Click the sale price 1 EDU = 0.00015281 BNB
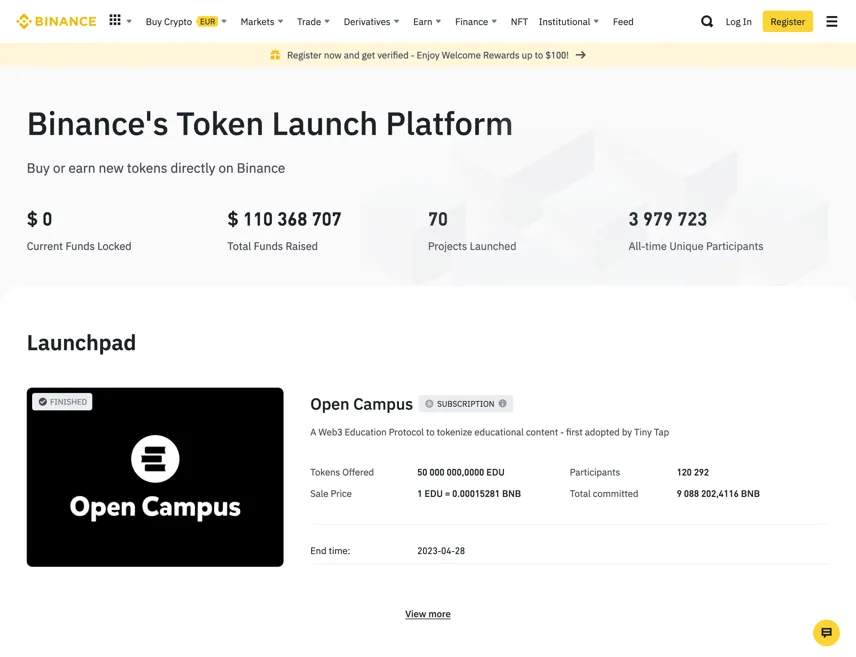This screenshot has height=657, width=856. (469, 493)
